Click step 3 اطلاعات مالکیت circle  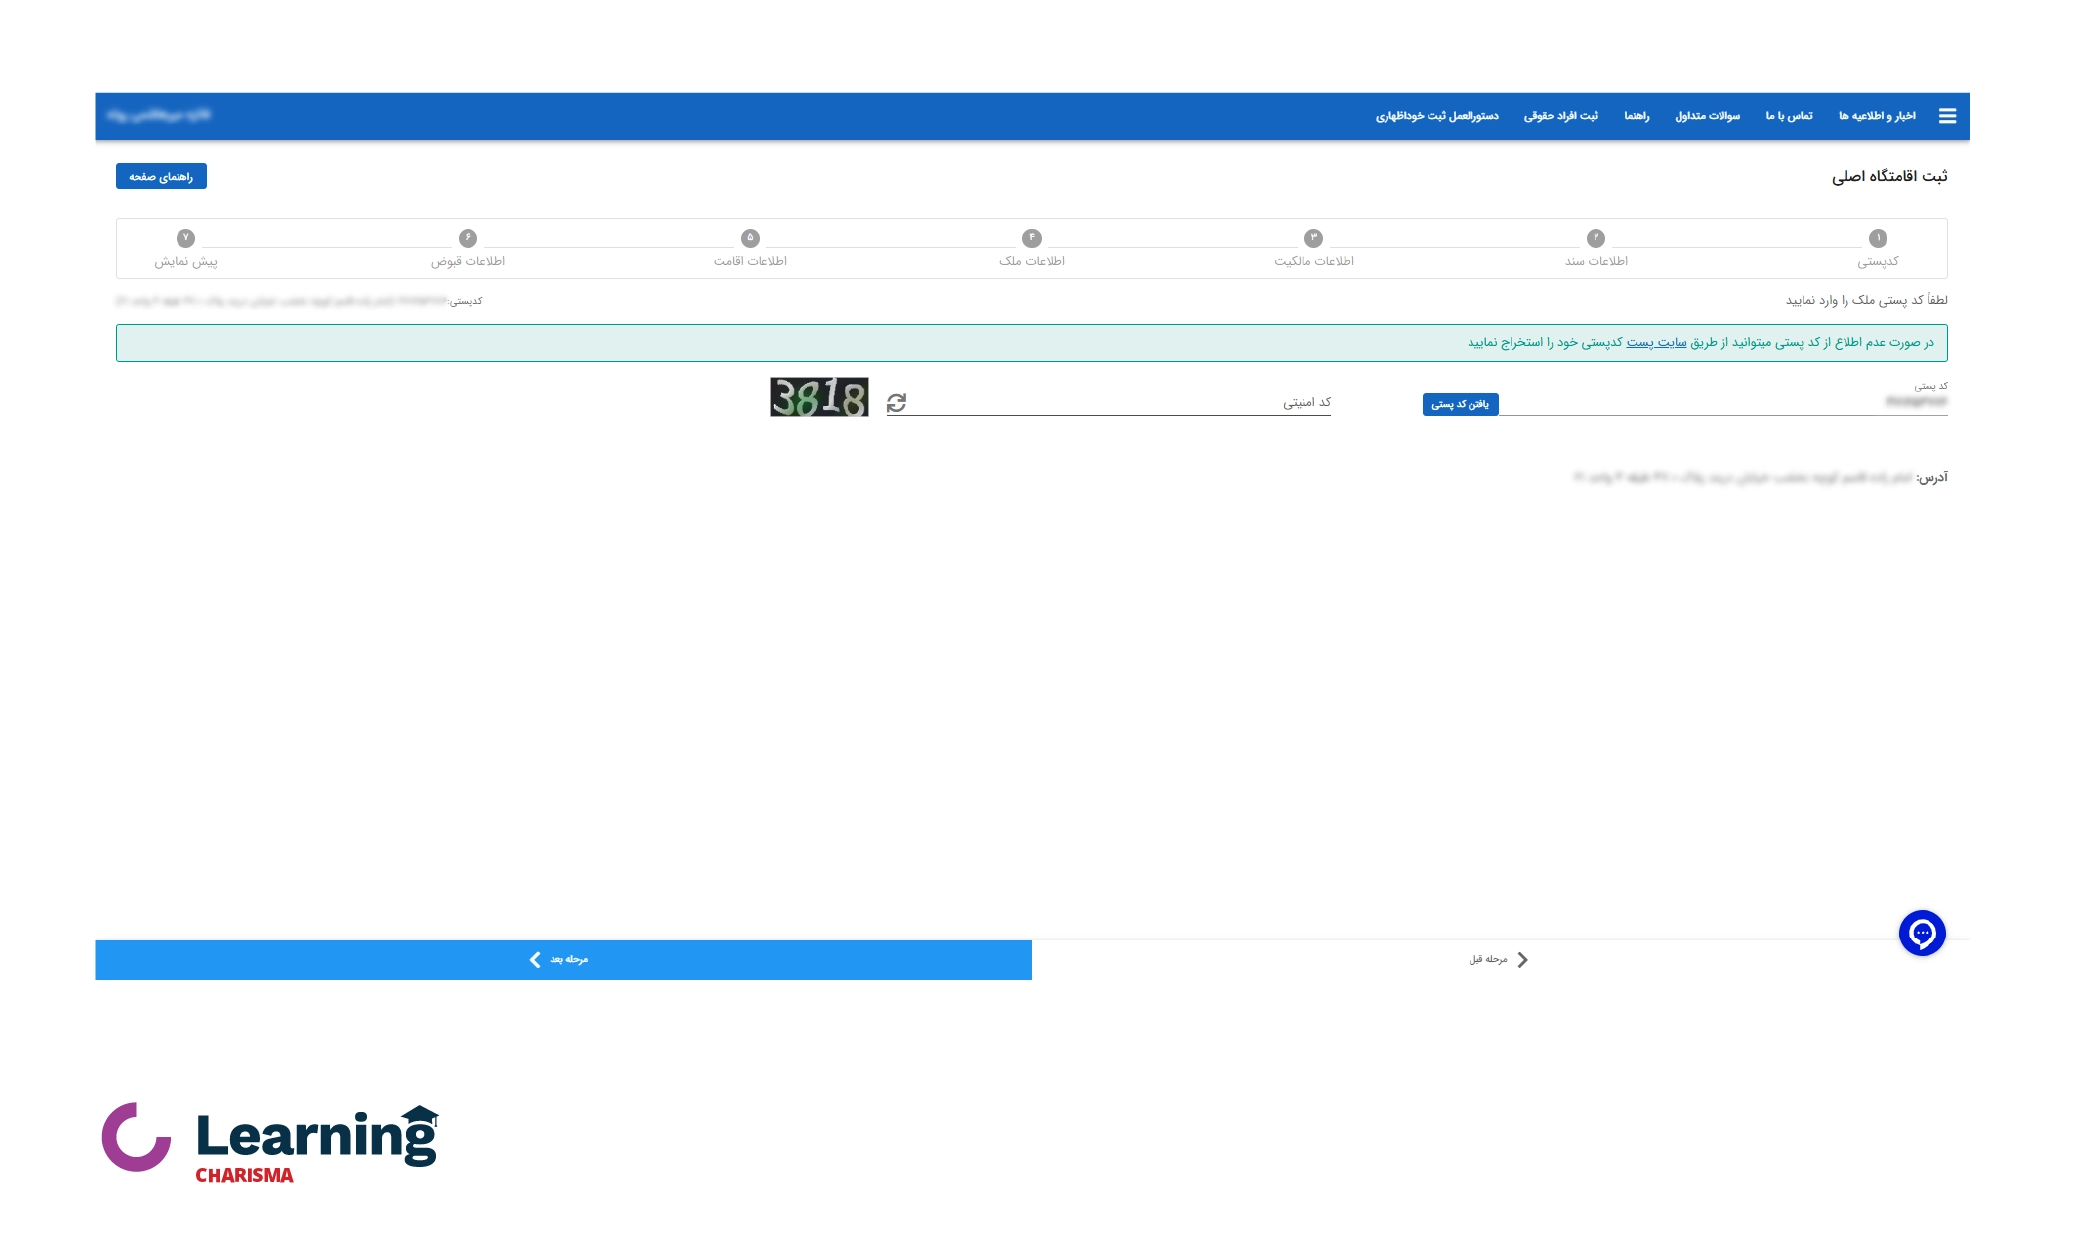[1313, 238]
